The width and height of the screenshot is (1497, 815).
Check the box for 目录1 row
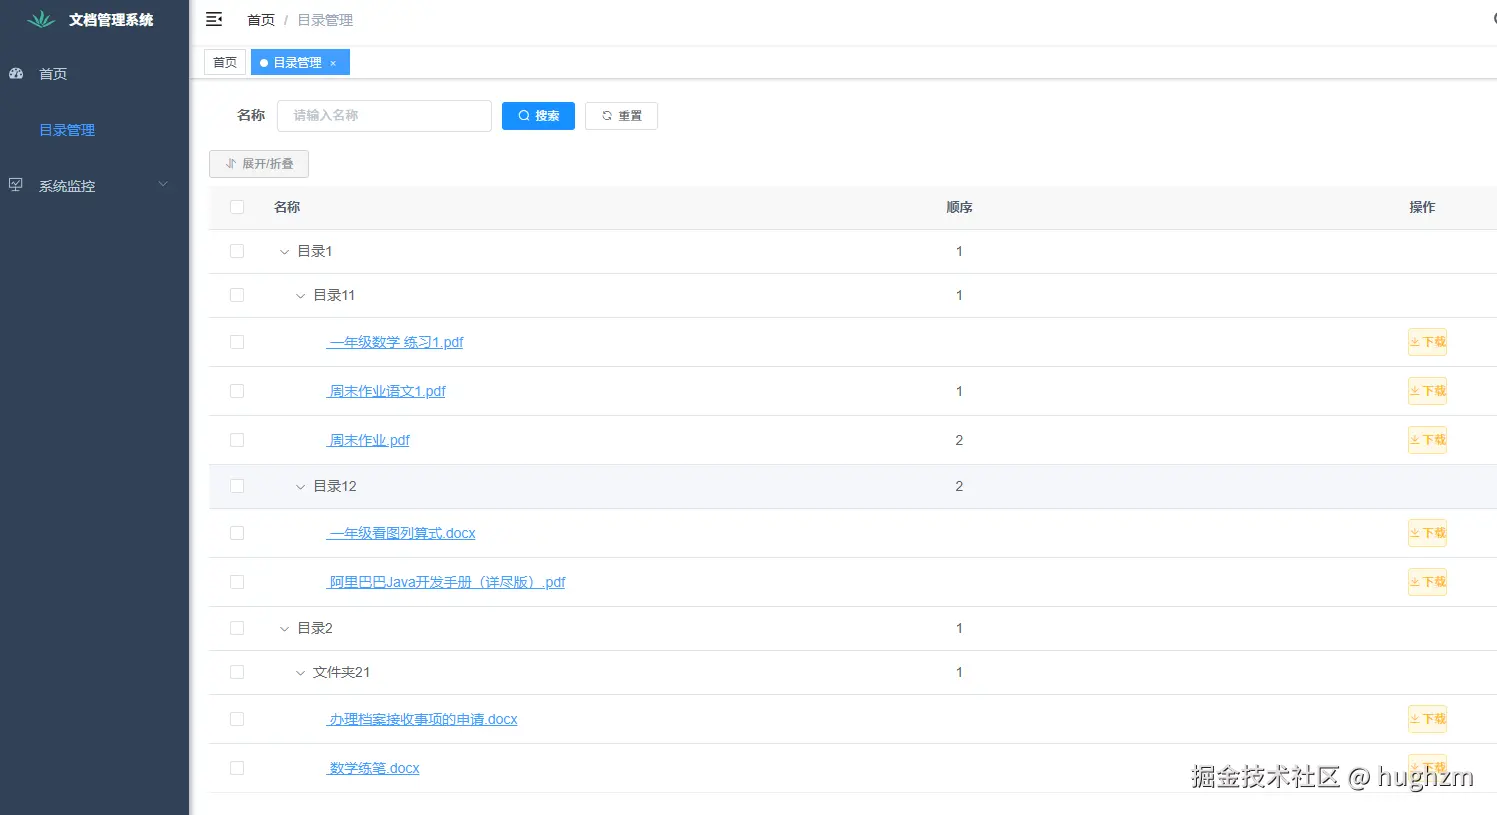click(x=237, y=251)
